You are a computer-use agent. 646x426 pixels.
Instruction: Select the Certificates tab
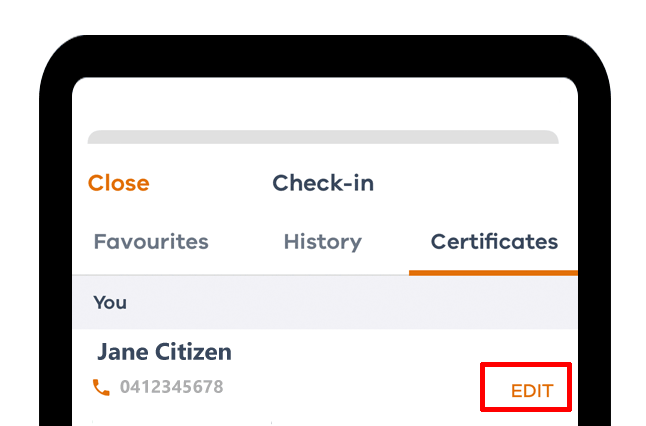[494, 241]
